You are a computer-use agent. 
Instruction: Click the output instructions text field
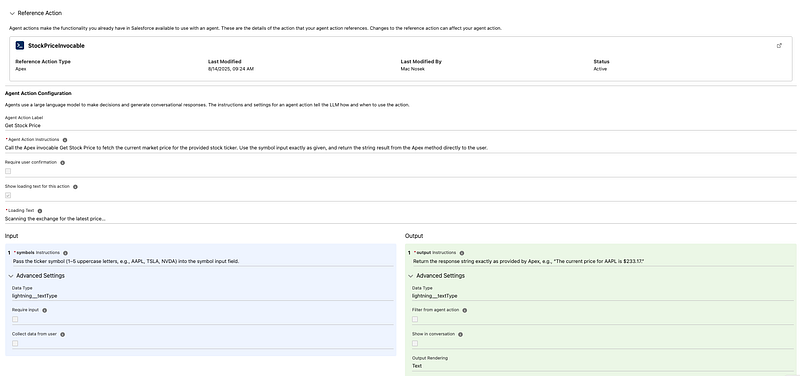click(x=603, y=261)
